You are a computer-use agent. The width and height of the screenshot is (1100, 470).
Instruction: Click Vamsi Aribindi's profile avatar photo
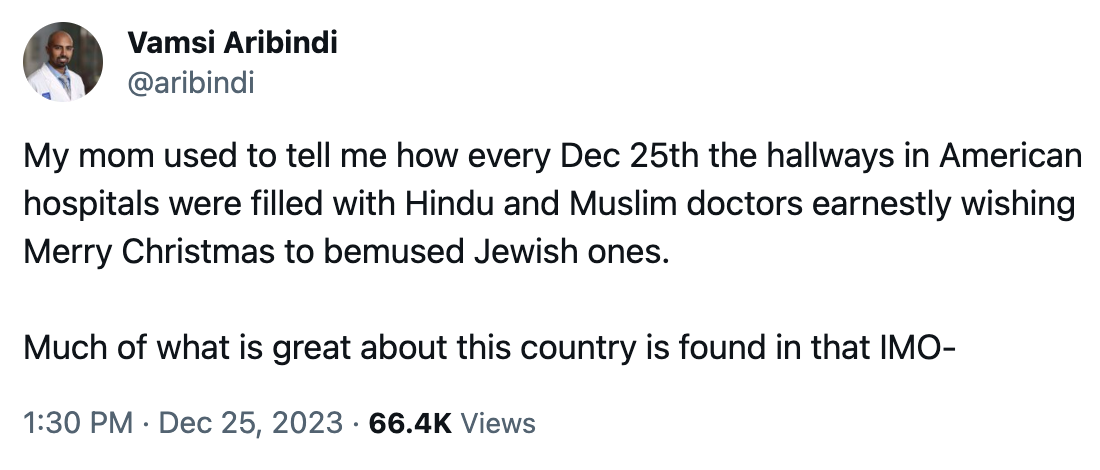tap(63, 62)
